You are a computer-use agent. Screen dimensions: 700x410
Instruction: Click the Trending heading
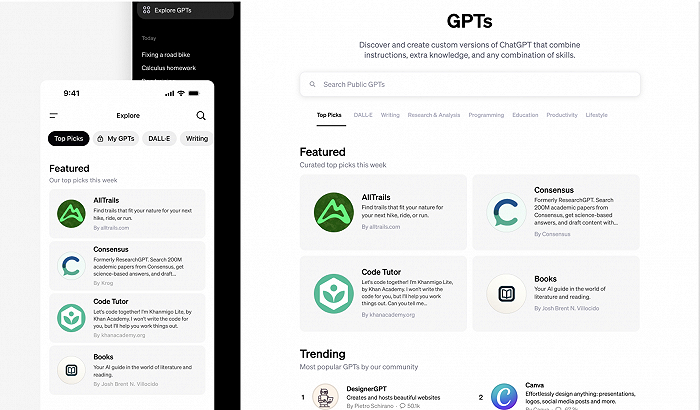pos(322,354)
